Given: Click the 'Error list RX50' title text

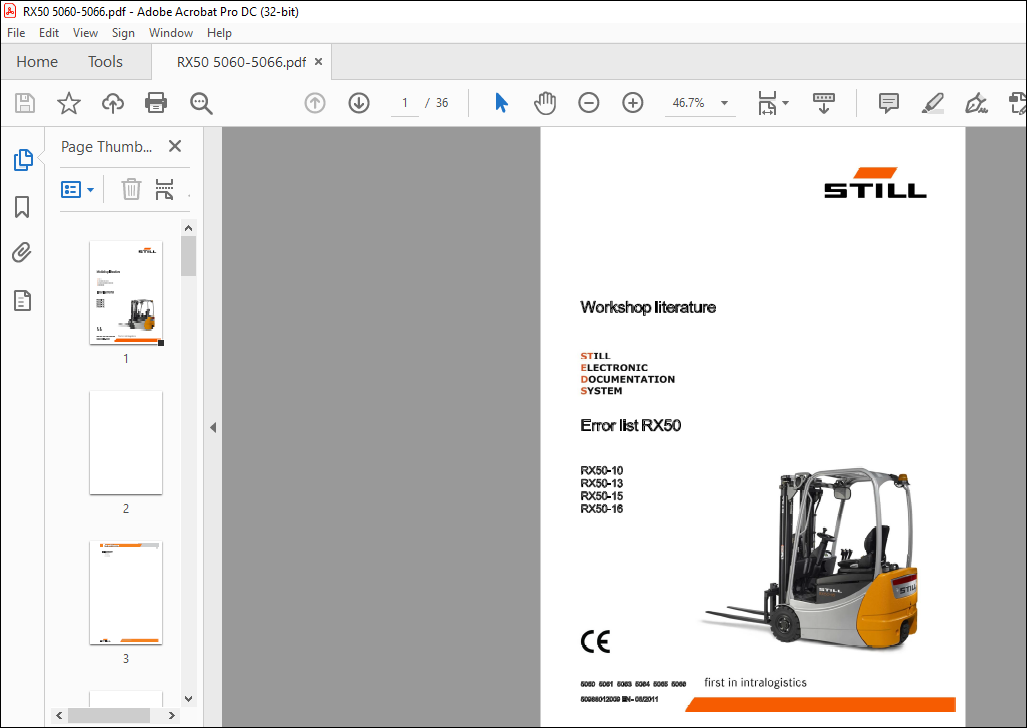Looking at the screenshot, I should coord(631,425).
